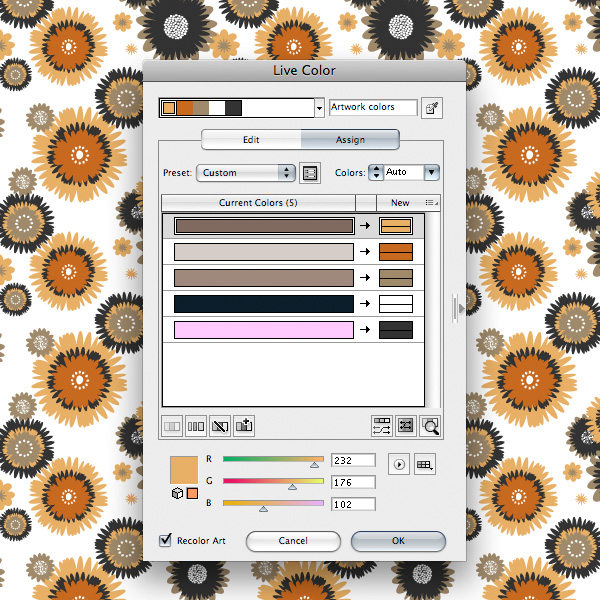This screenshot has width=600, height=600.
Task: Select the new tan color swatch
Action: tap(396, 278)
